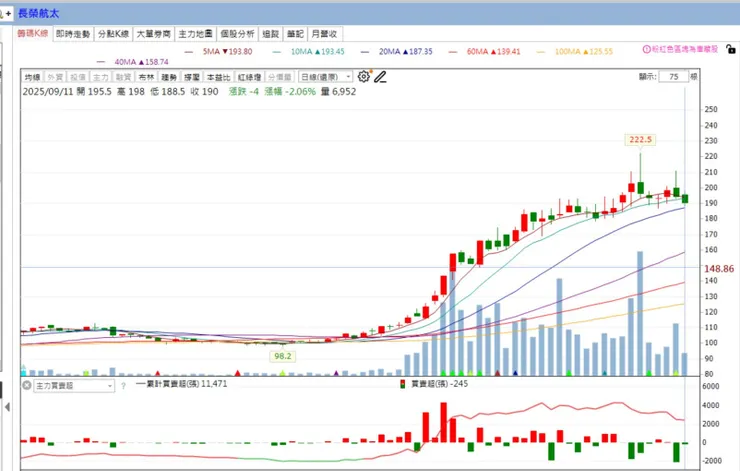Toggle the 融資 overlay button

point(123,77)
